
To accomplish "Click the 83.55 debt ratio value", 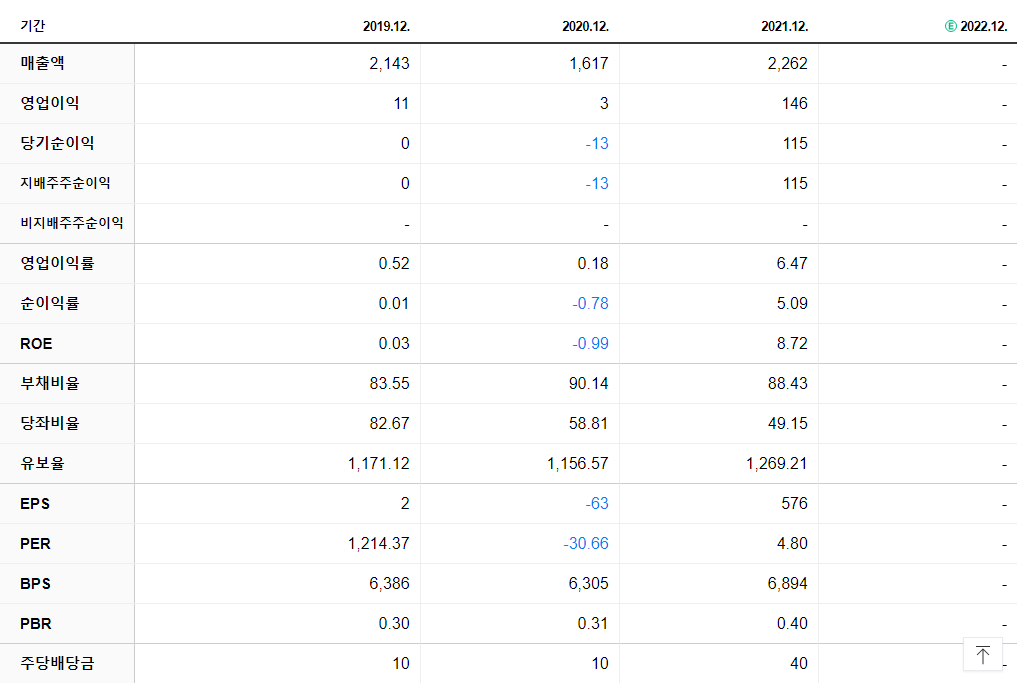I will coord(389,384).
